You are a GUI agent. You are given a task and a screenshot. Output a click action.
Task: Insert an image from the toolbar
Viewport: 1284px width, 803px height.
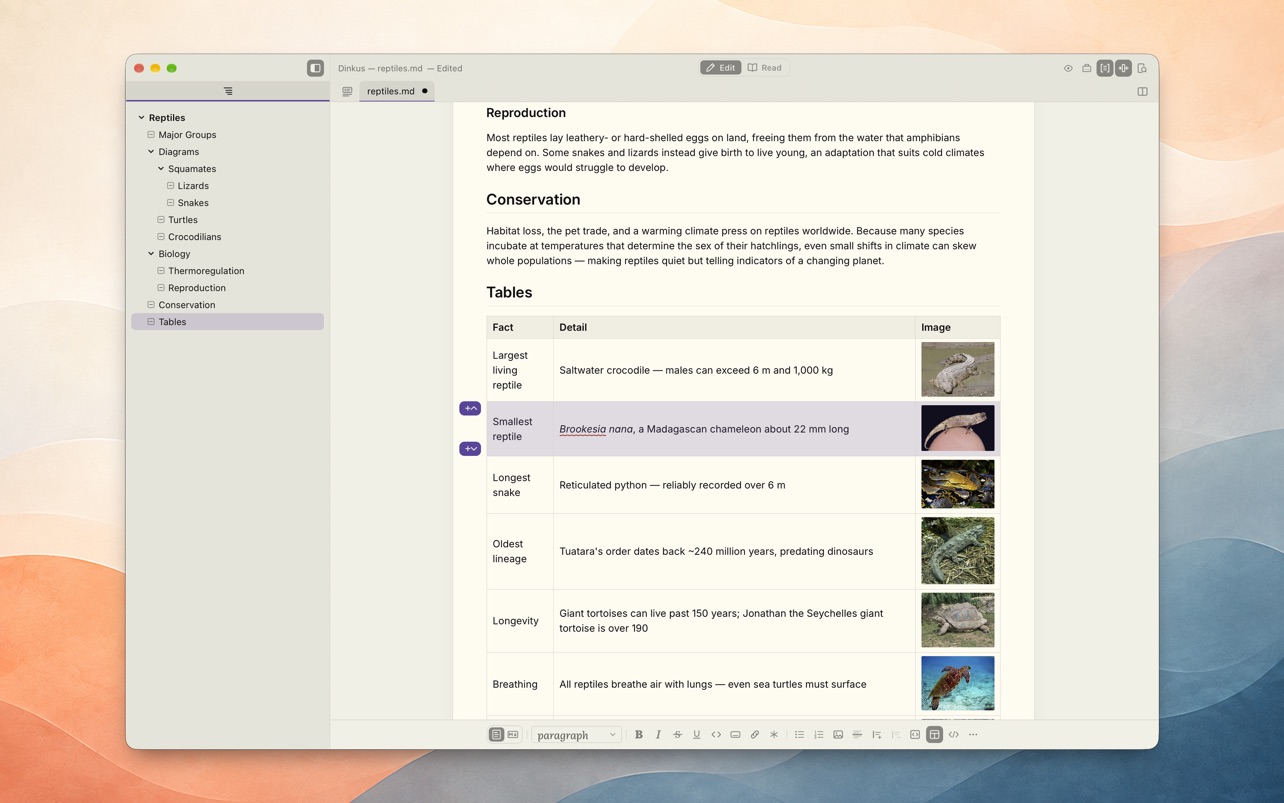pos(838,735)
